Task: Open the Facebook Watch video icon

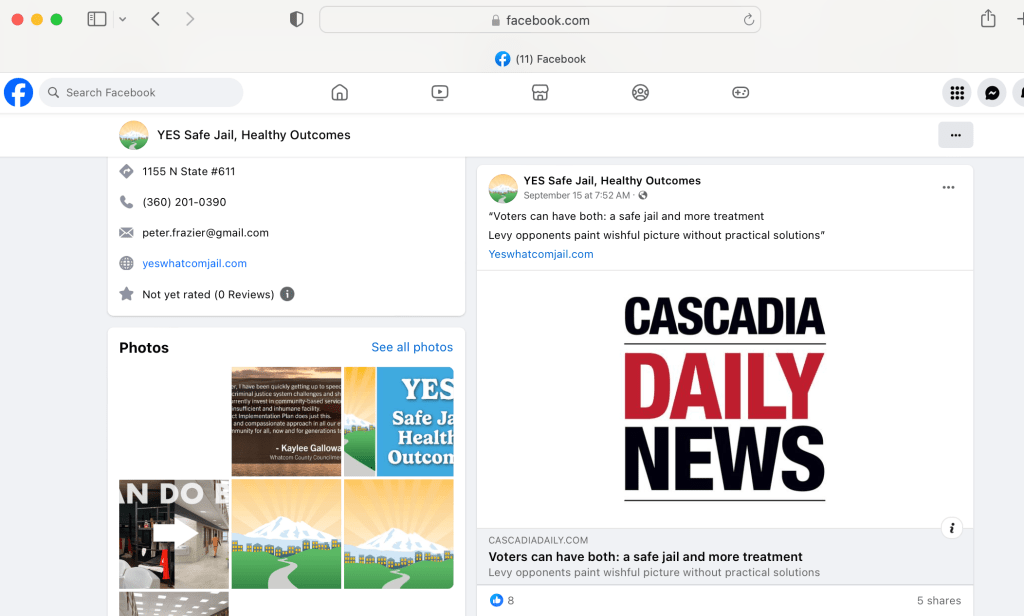Action: (440, 93)
